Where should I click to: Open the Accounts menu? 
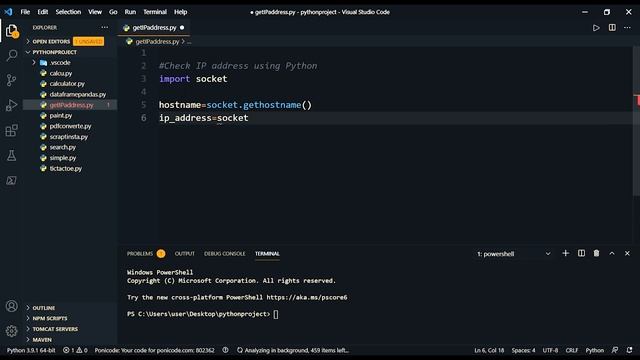pyautogui.click(x=11, y=306)
